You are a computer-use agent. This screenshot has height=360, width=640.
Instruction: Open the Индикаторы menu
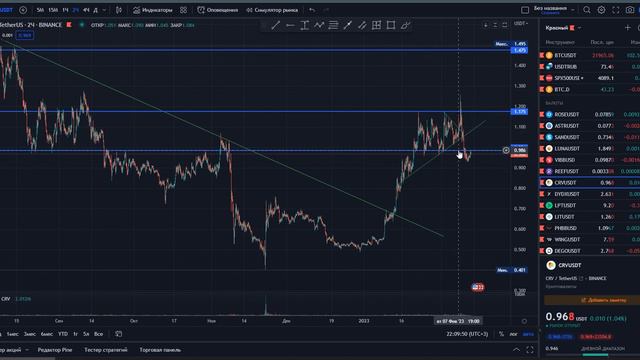pyautogui.click(x=153, y=10)
